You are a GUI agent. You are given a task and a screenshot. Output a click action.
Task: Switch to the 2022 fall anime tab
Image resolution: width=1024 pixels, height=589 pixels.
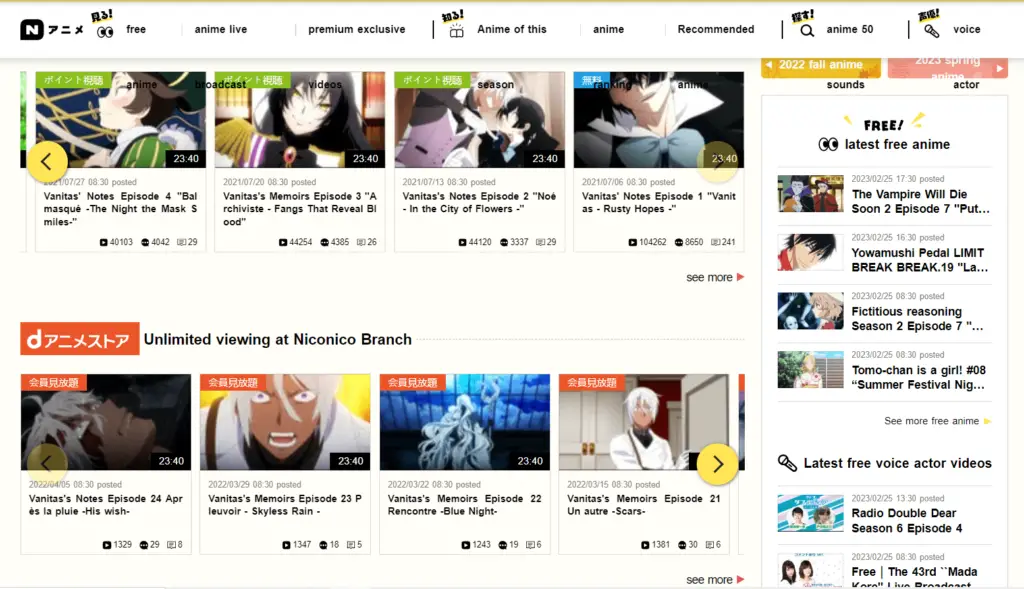click(x=820, y=65)
